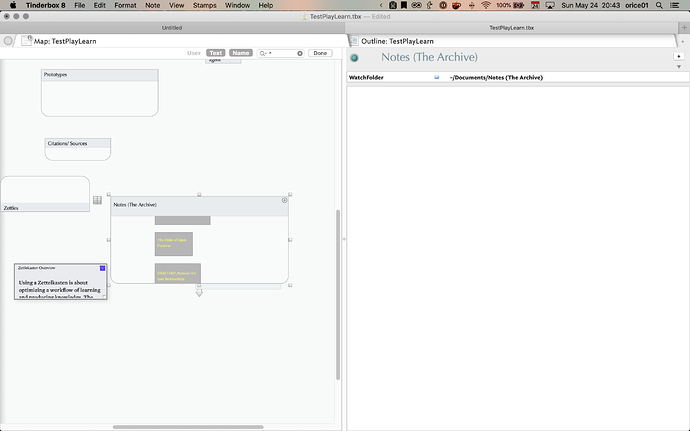Viewport: 690px width, 431px height.
Task: Click the small plus beside the Outline tab
Action: tap(683, 41)
